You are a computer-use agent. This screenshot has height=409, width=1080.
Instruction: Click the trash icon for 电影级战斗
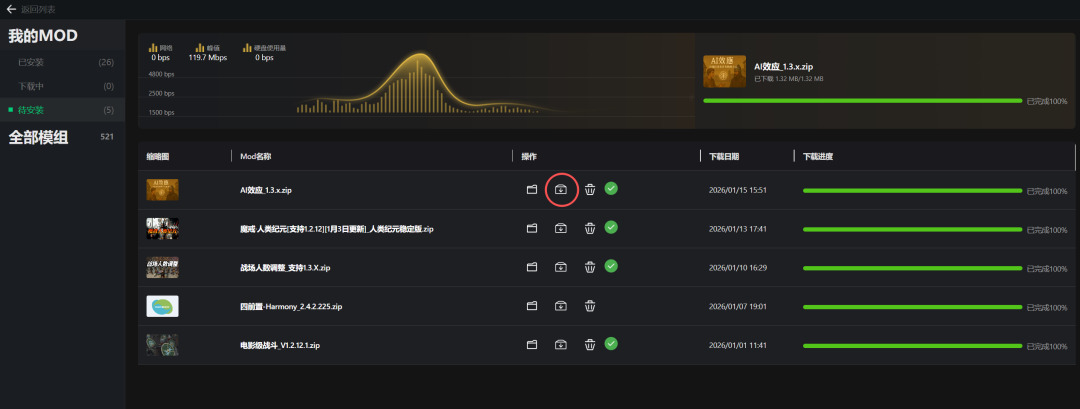tap(590, 345)
